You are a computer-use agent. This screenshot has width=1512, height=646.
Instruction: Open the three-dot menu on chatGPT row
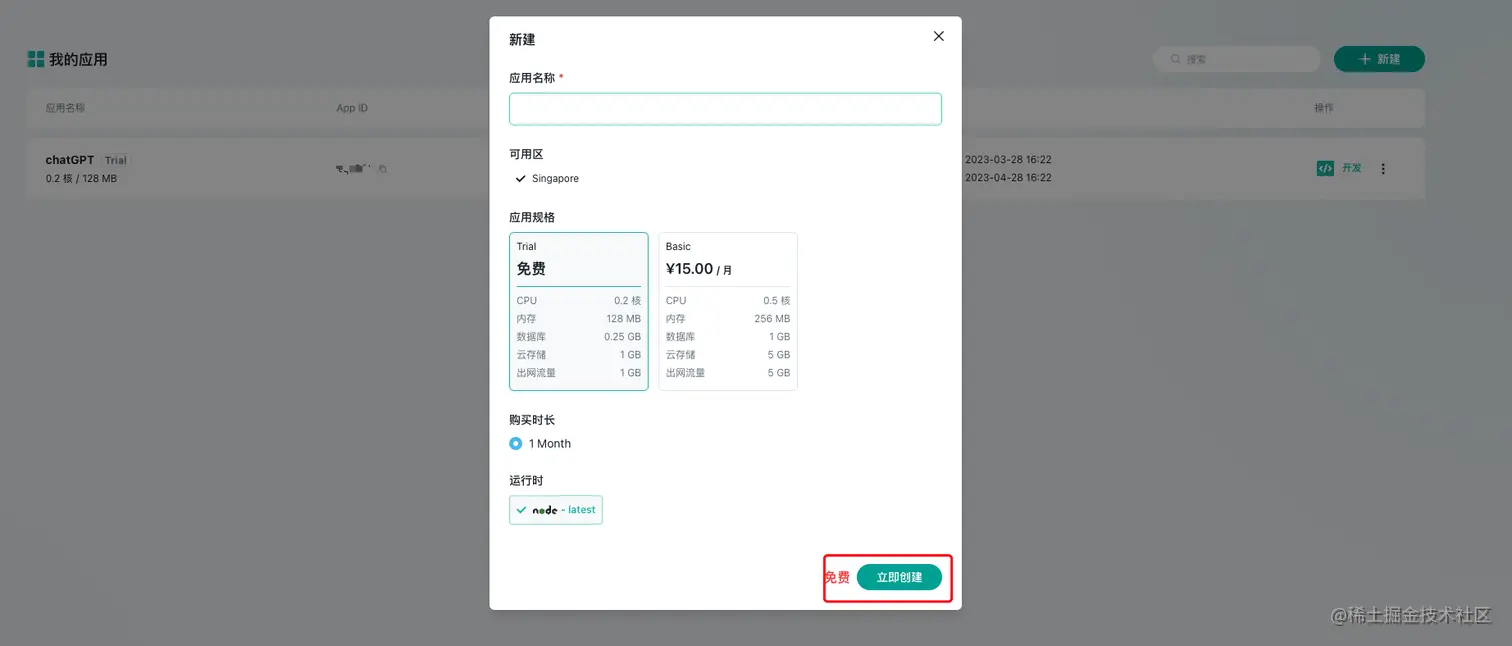click(x=1383, y=168)
